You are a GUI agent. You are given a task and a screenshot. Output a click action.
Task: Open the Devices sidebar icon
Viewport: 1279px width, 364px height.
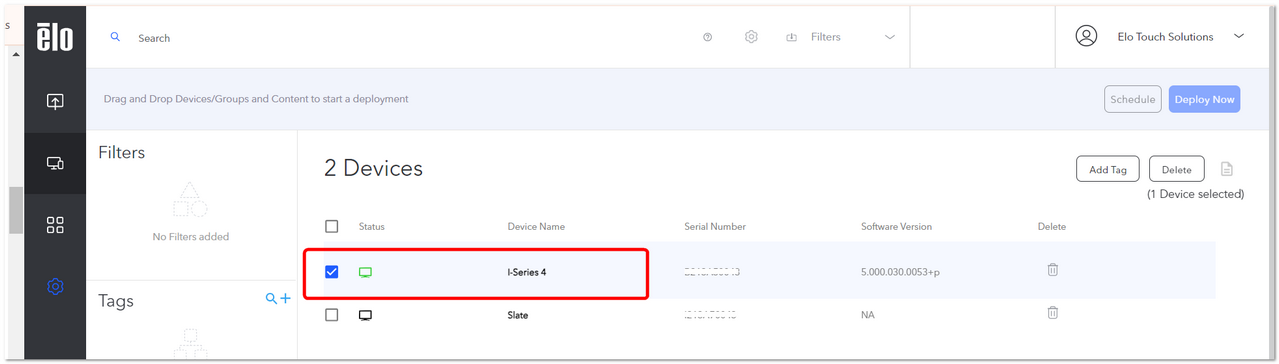pos(55,163)
